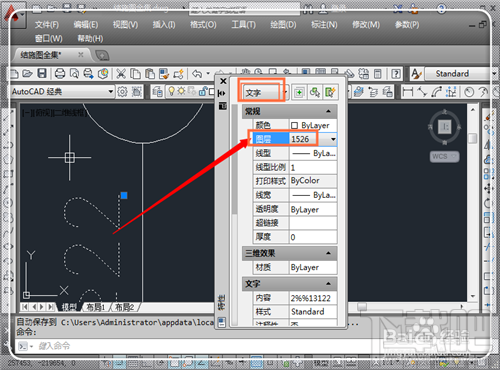
Task: Select the Arc Length dimension tool
Action: [x=437, y=92]
